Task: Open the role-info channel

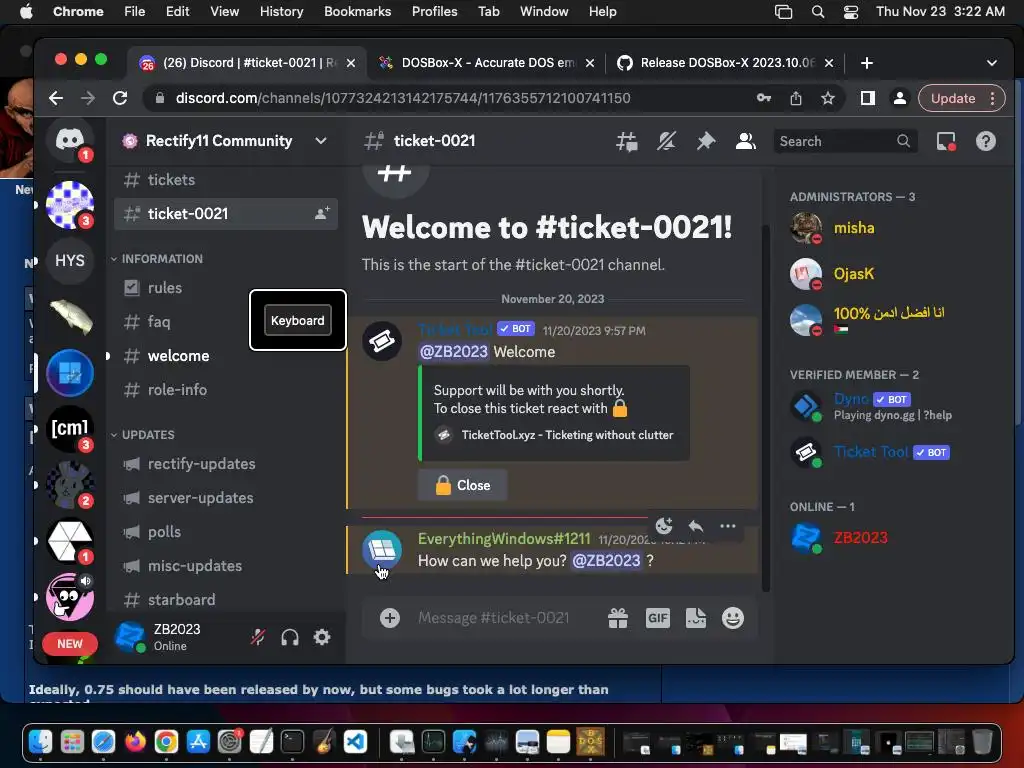Action: coord(226,390)
